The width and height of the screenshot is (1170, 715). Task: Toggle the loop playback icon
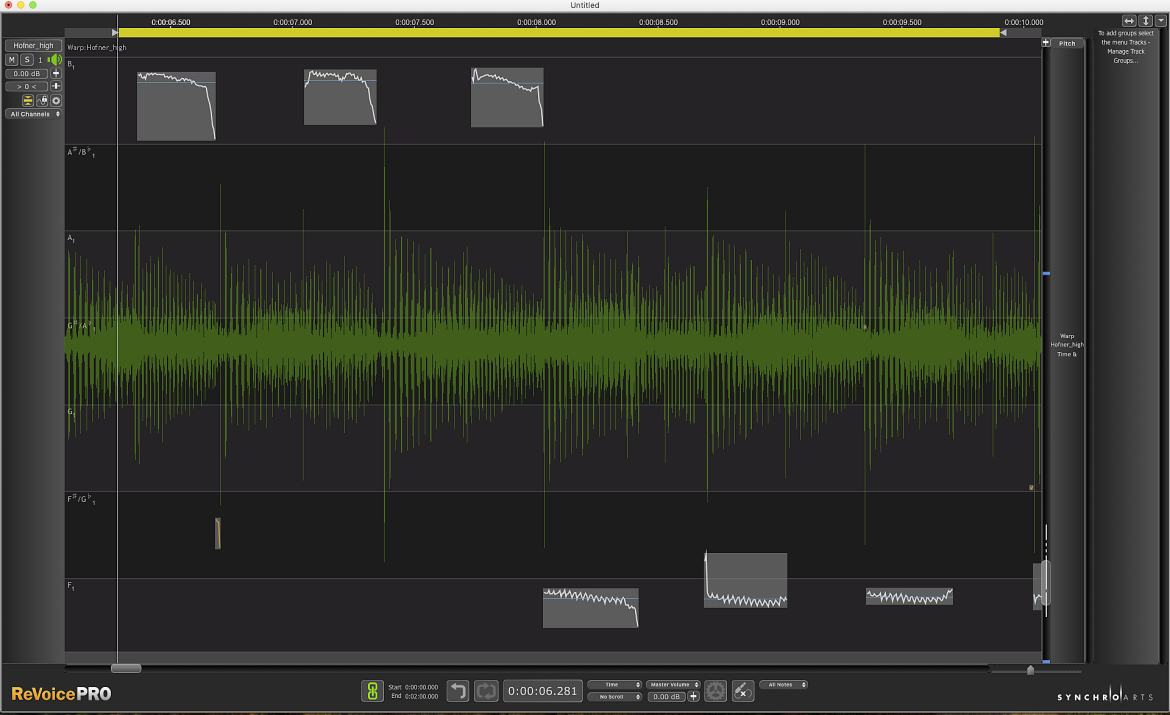pos(486,691)
